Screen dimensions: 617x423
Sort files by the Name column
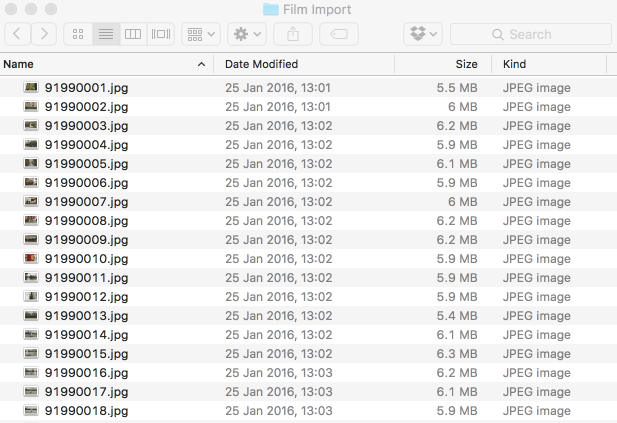106,64
